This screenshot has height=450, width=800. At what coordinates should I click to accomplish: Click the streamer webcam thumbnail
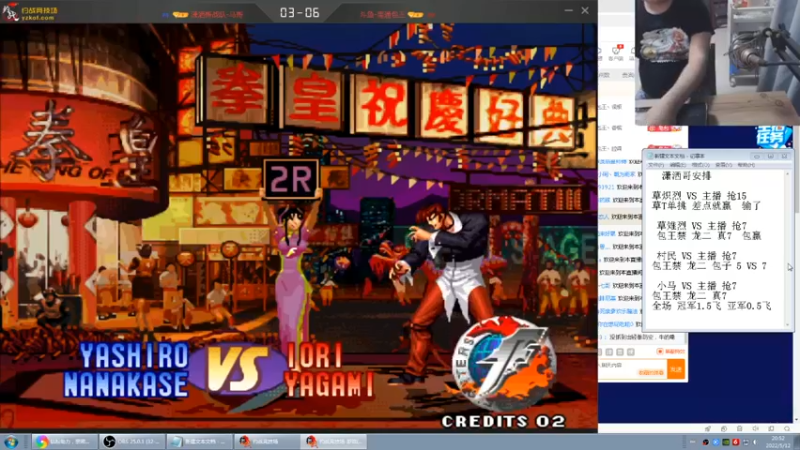pos(717,62)
